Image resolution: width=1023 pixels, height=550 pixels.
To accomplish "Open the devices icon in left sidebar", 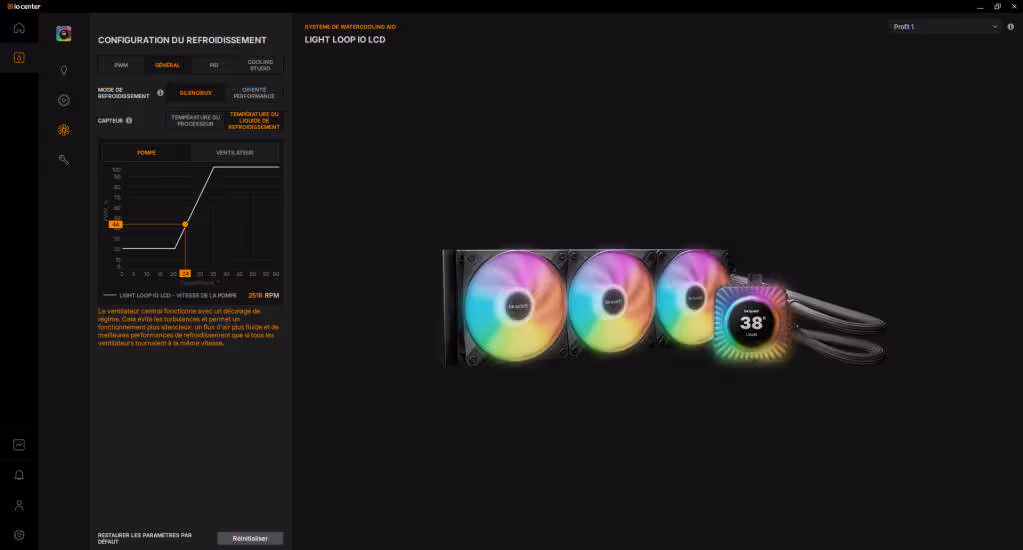I will [x=19, y=57].
